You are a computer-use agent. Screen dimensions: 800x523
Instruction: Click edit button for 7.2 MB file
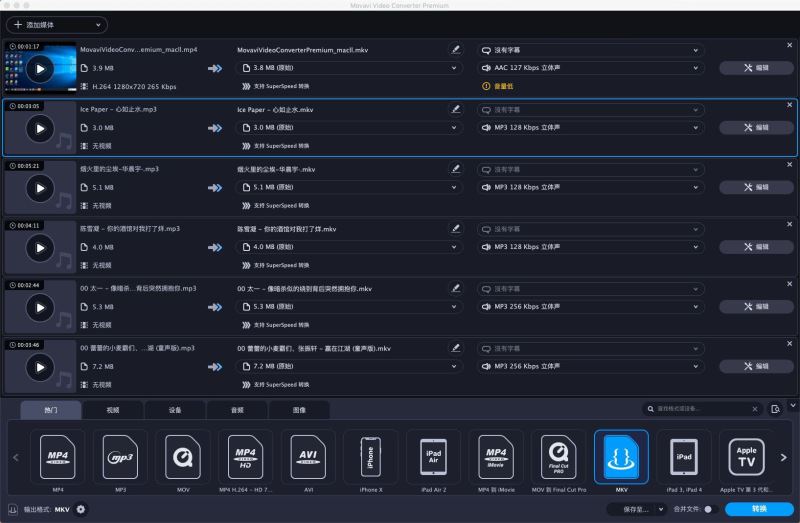(x=756, y=366)
